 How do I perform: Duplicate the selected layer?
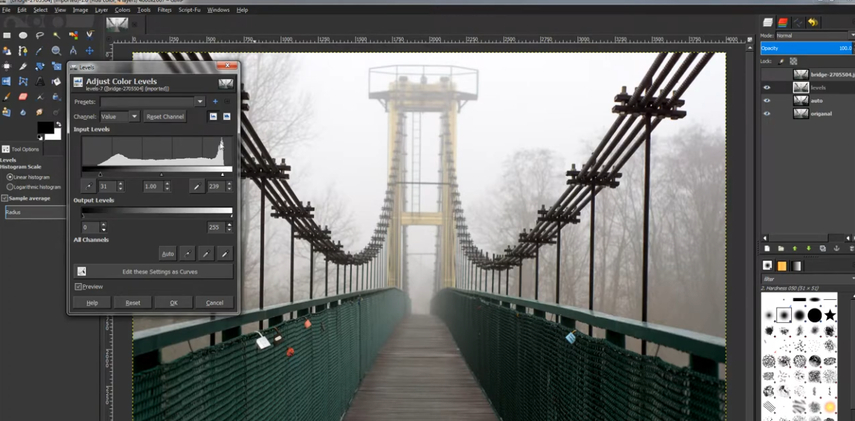point(822,248)
